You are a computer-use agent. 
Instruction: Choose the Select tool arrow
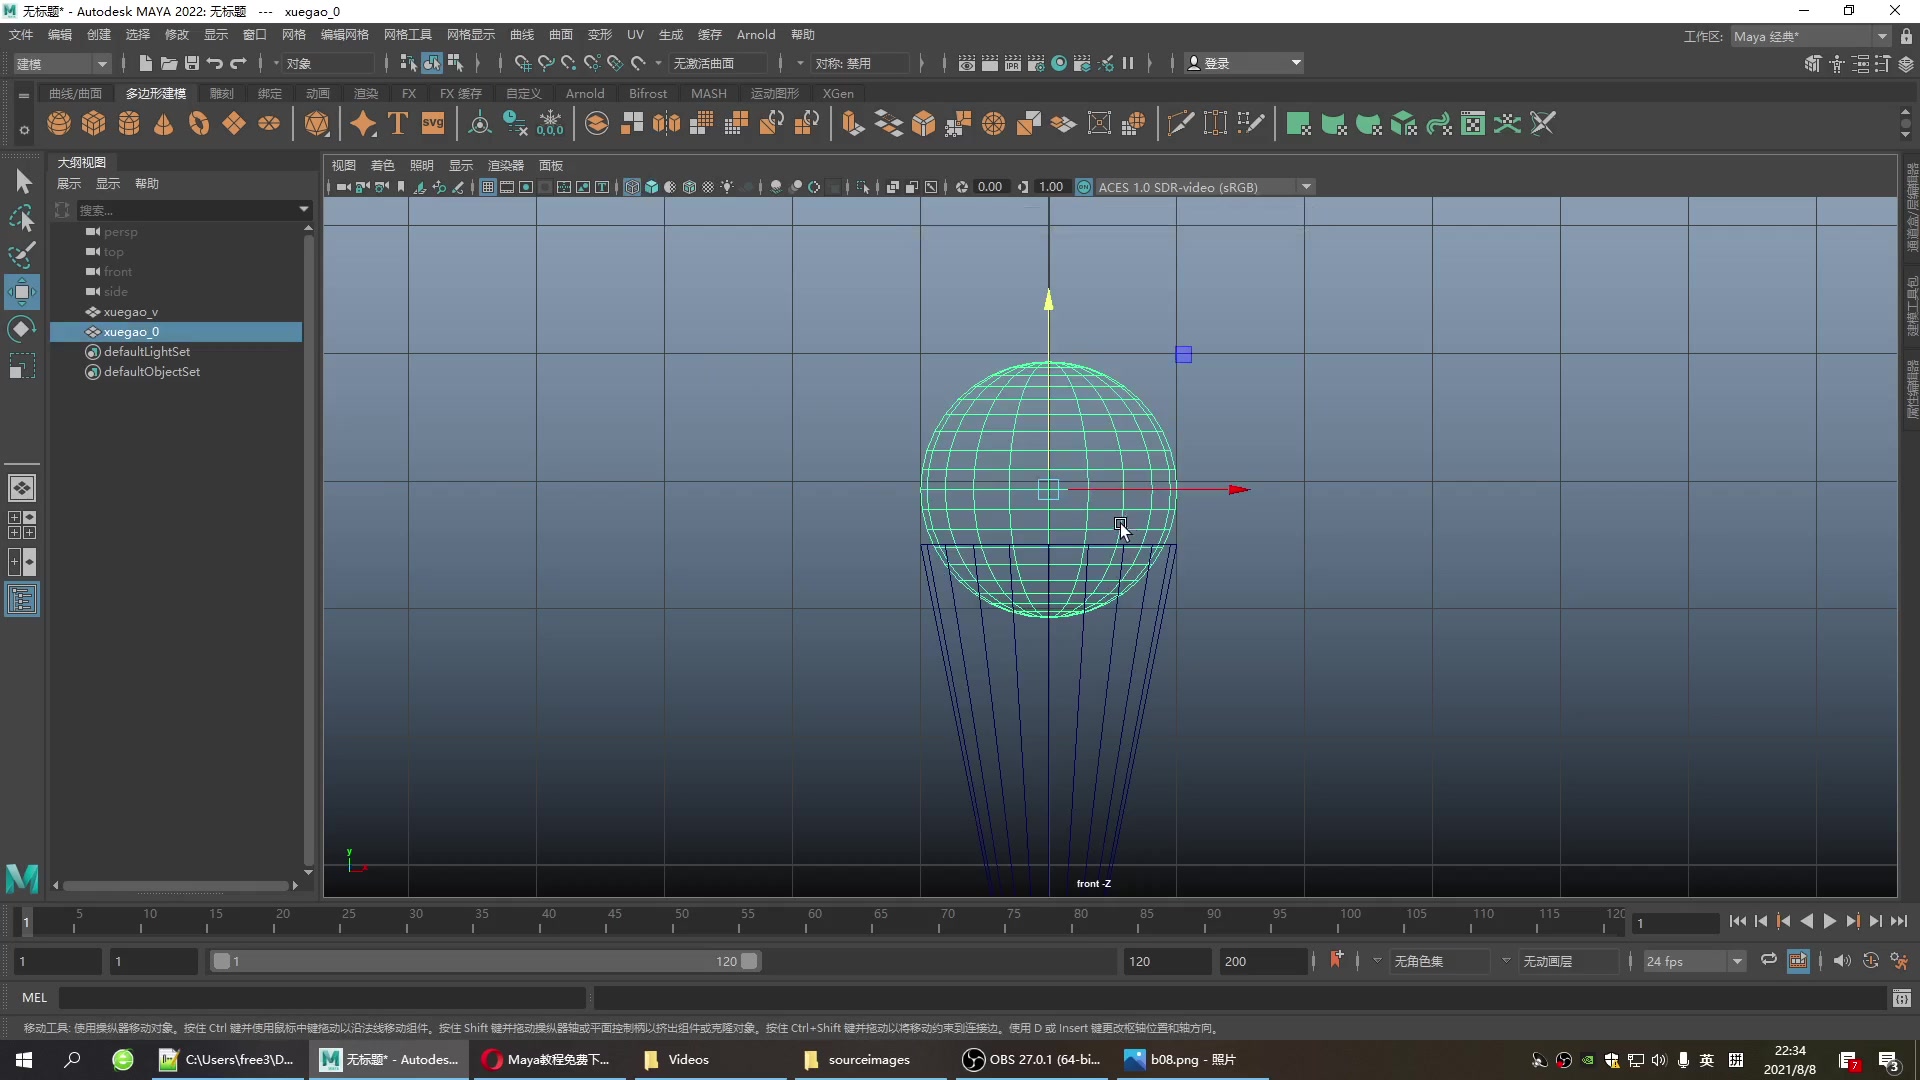click(22, 181)
